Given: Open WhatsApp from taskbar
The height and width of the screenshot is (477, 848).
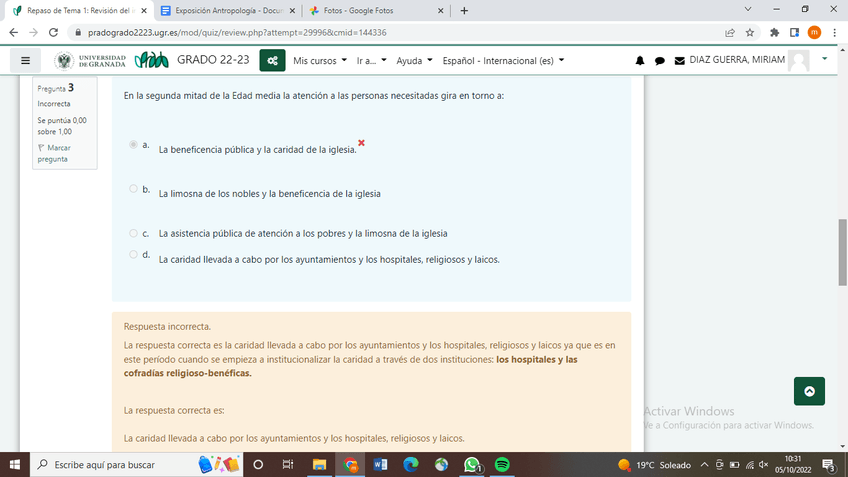Looking at the screenshot, I should (472, 465).
